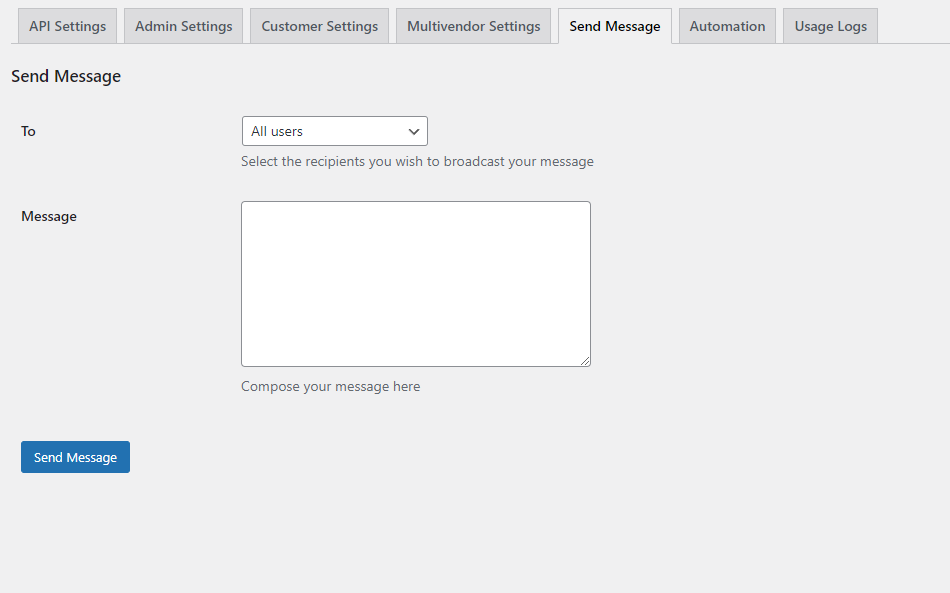
Task: Click the active Send Message tab
Action: pyautogui.click(x=614, y=26)
